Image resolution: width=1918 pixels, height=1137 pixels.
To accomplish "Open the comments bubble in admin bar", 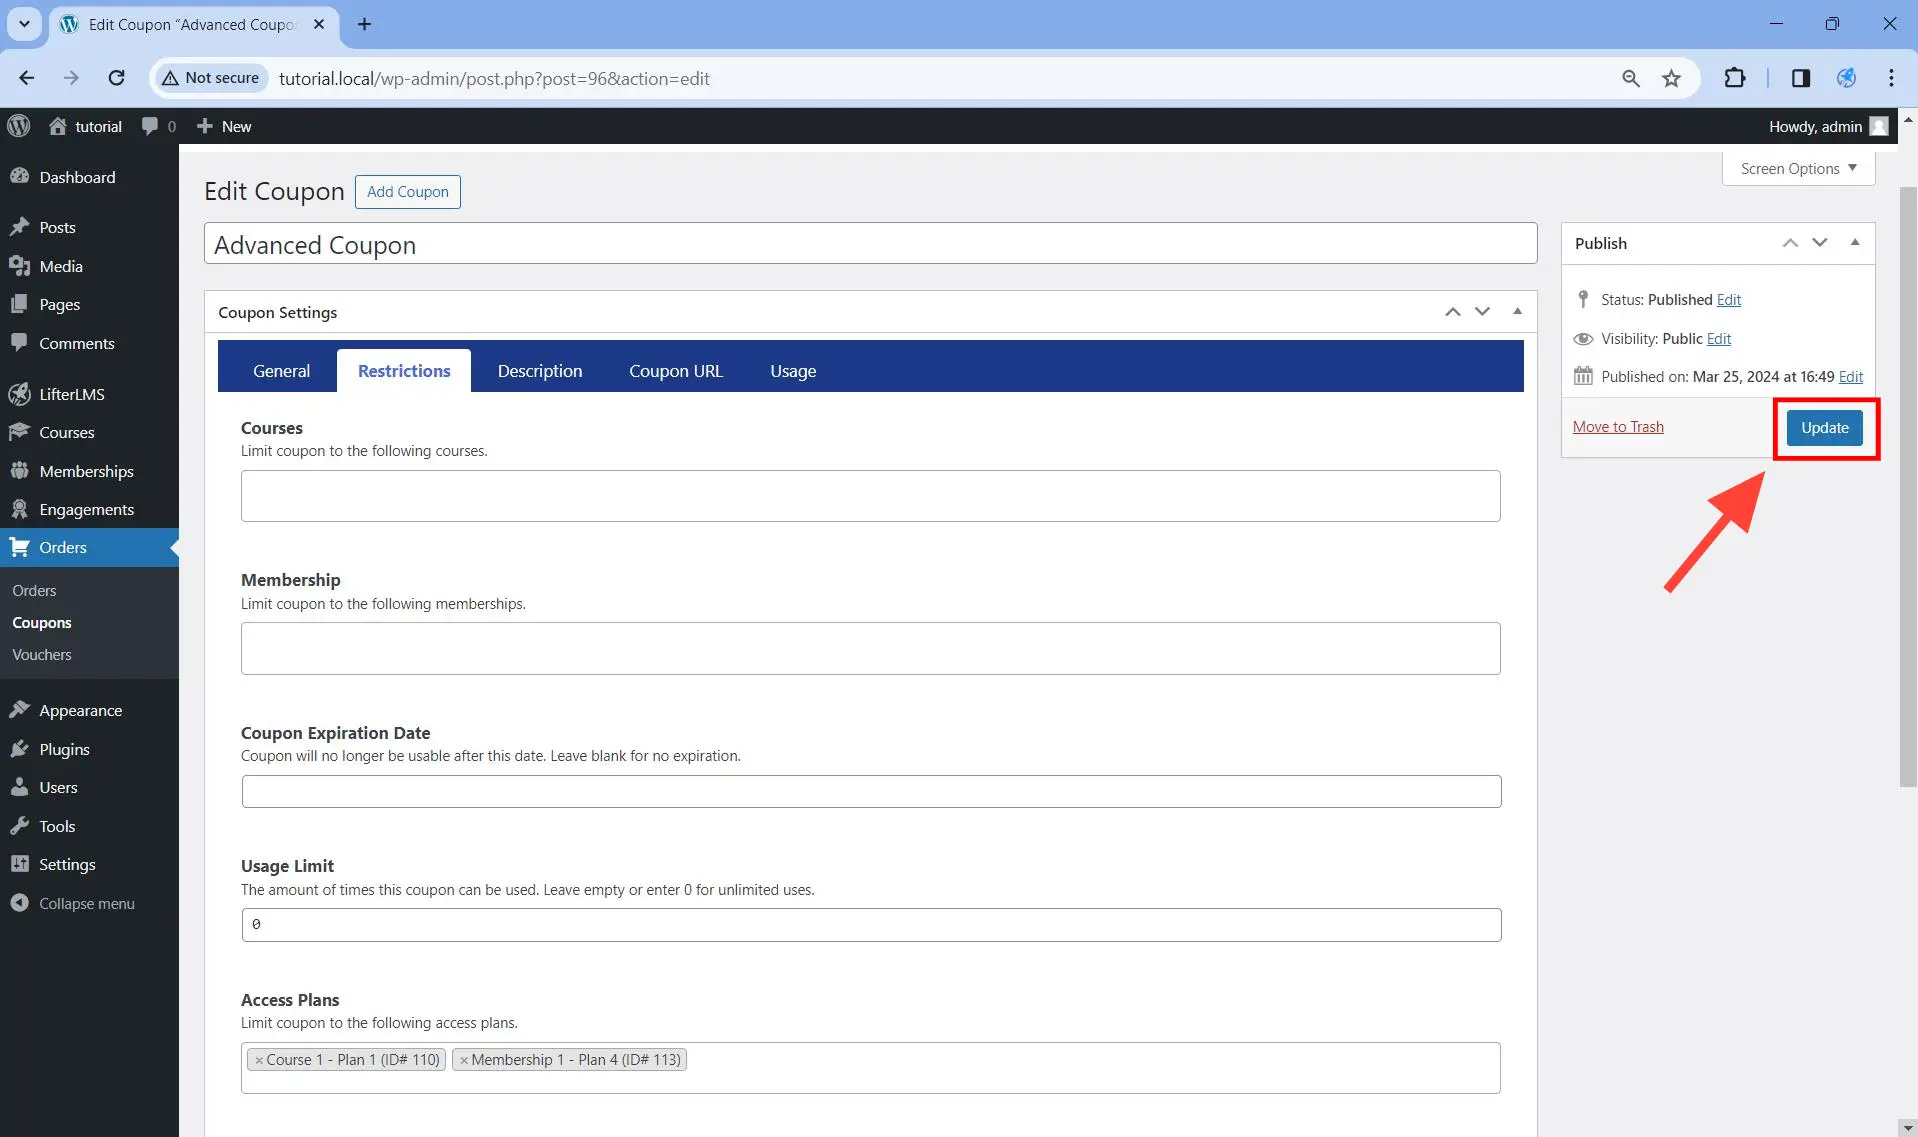I will click(x=159, y=126).
